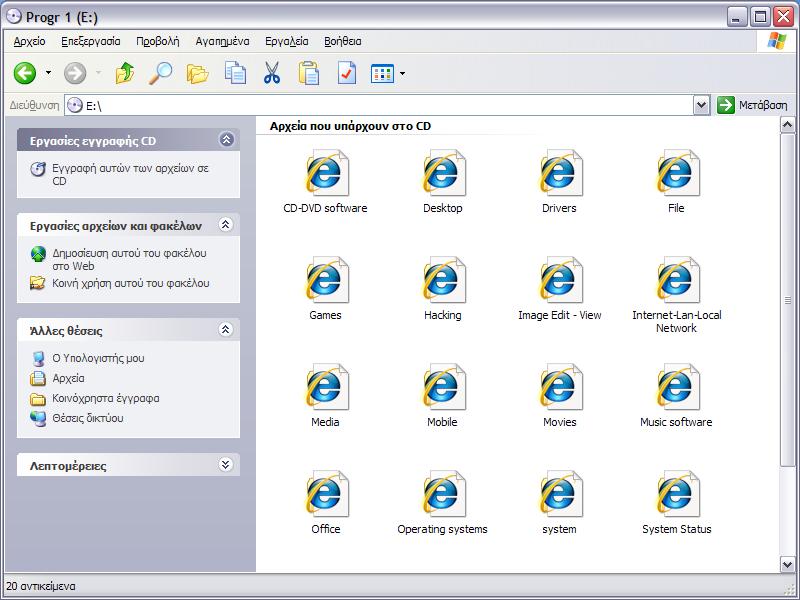Screen dimensions: 800x600
Task: Select the Operating systems icon
Action: [442, 494]
